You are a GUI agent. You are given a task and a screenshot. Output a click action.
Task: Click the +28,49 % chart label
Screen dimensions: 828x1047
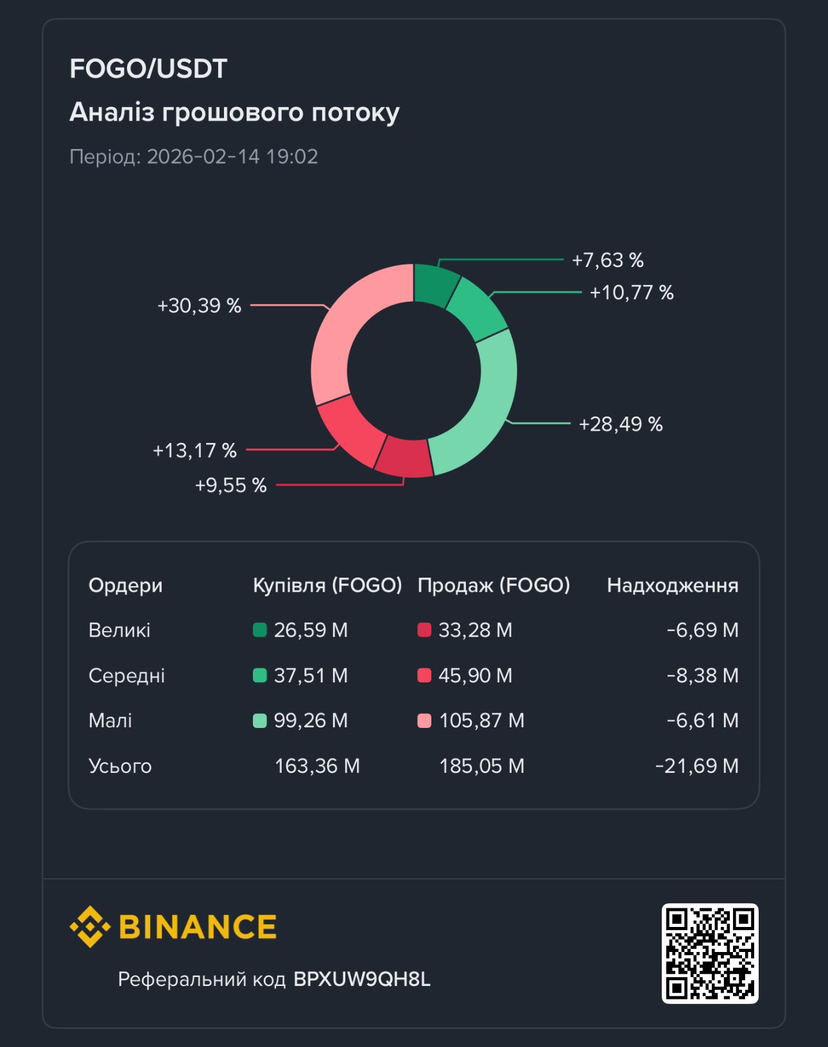click(x=621, y=424)
